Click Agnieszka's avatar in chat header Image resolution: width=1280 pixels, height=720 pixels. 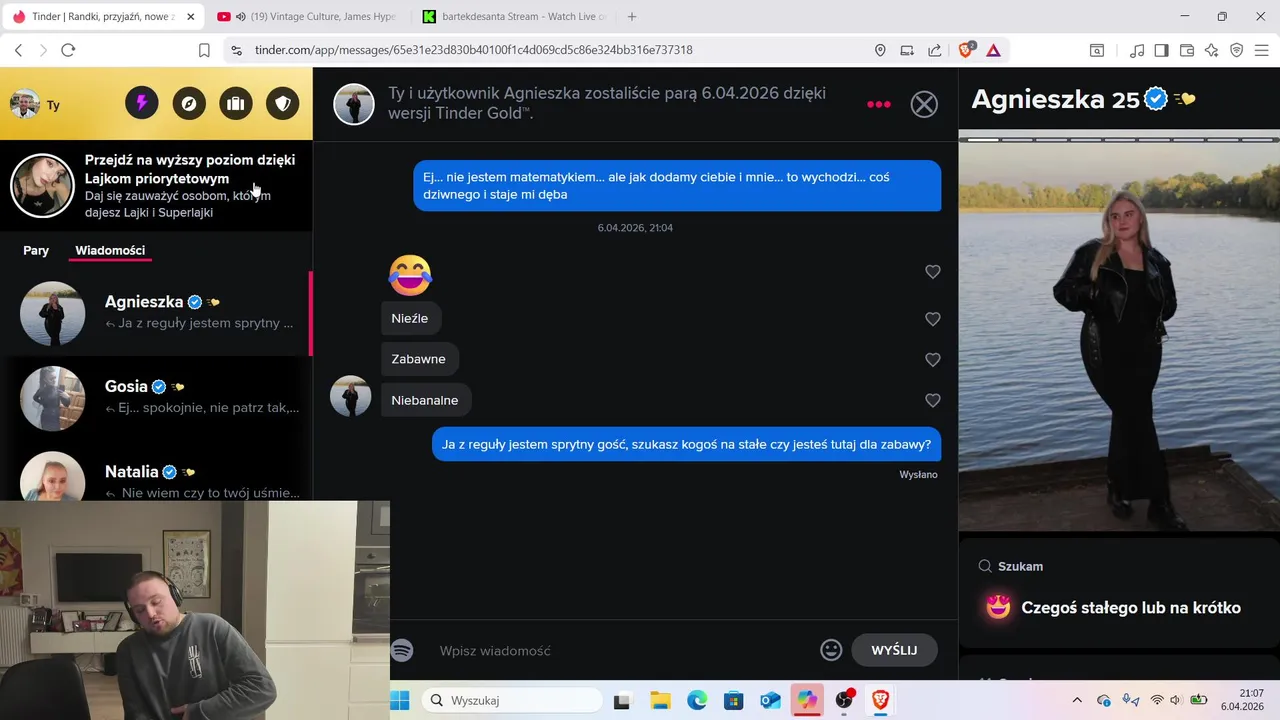coord(354,104)
